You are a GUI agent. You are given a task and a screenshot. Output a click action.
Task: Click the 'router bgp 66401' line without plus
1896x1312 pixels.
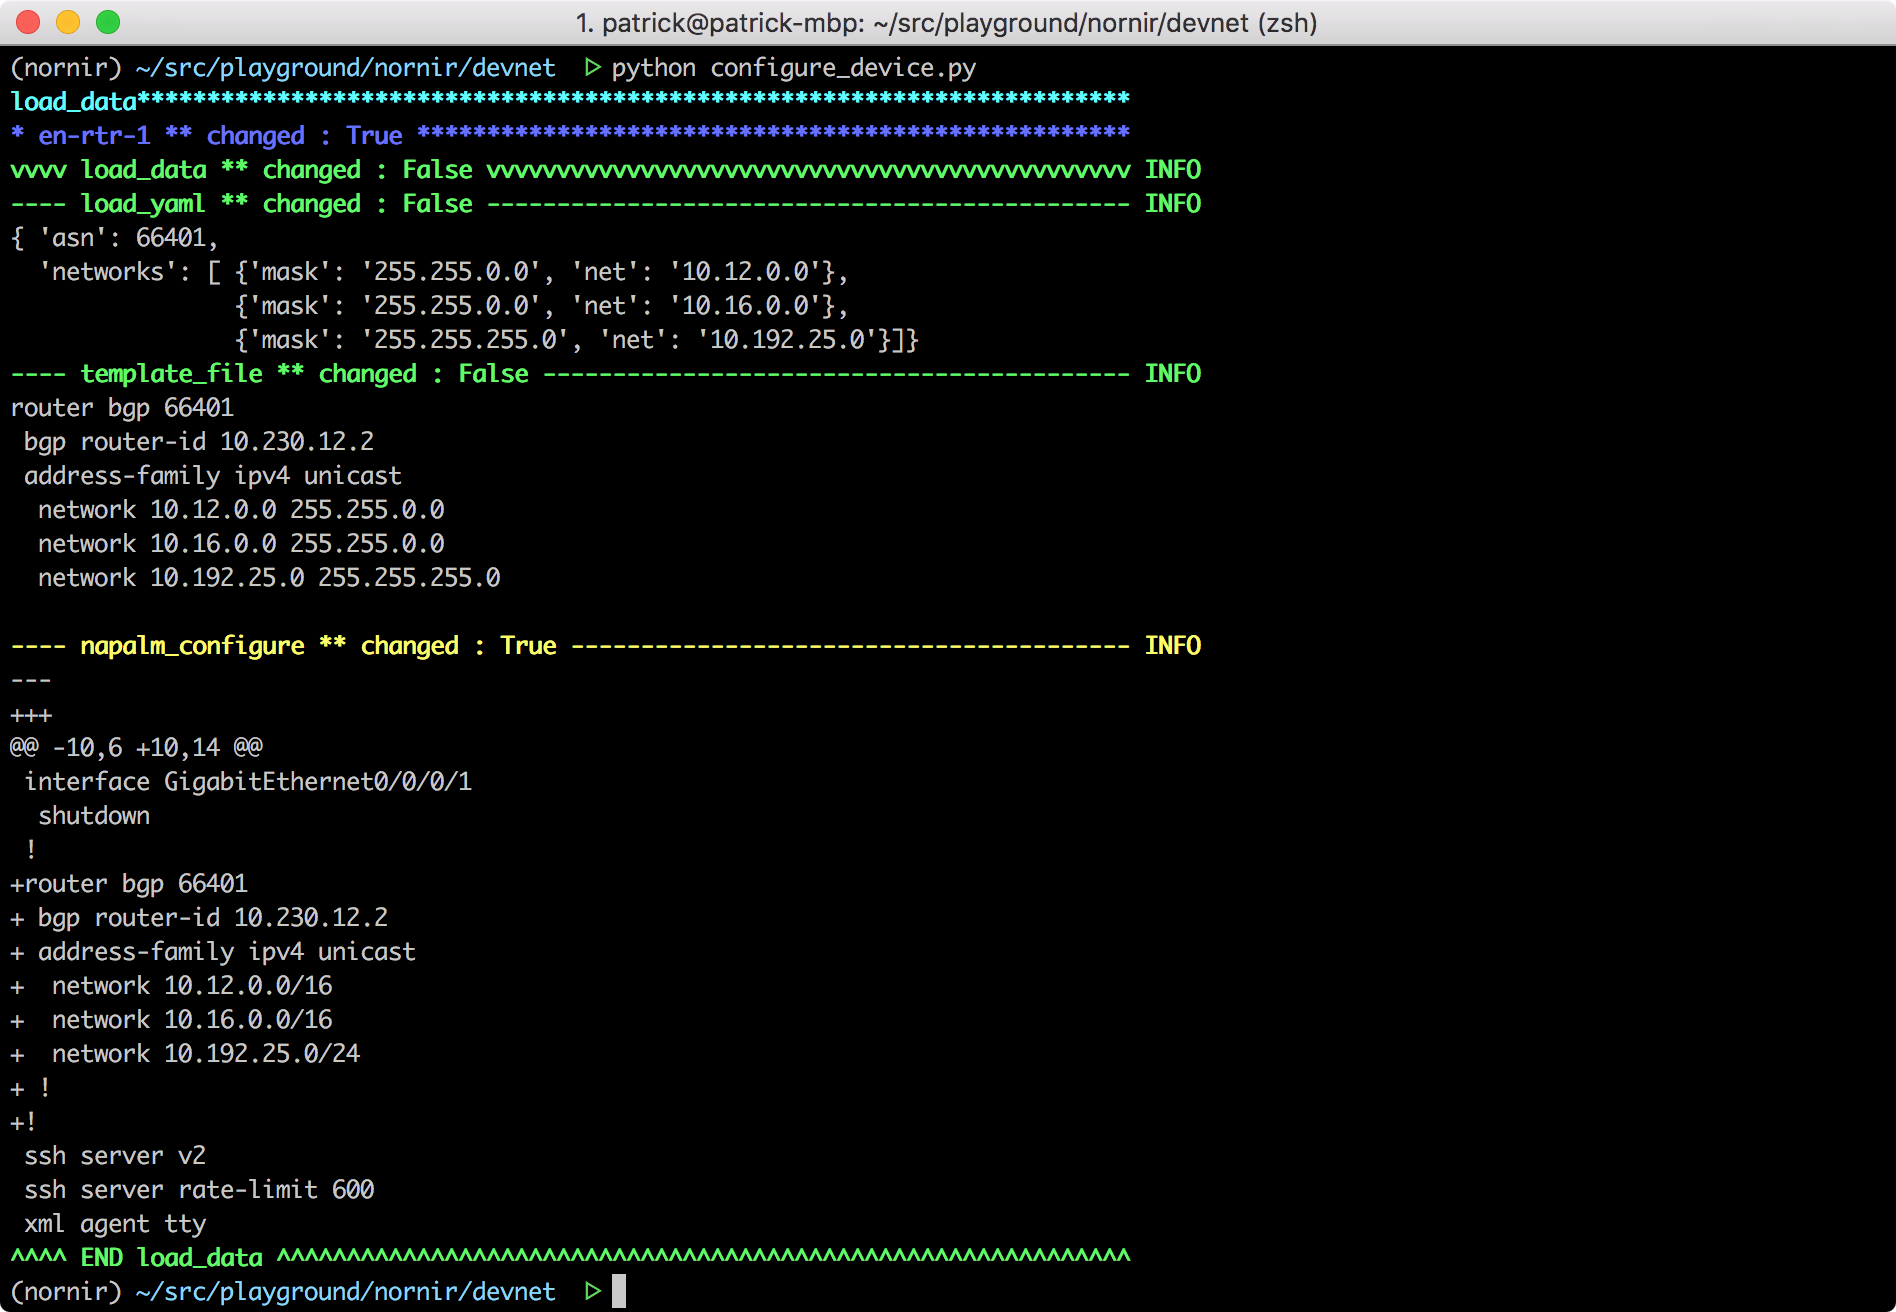(122, 408)
